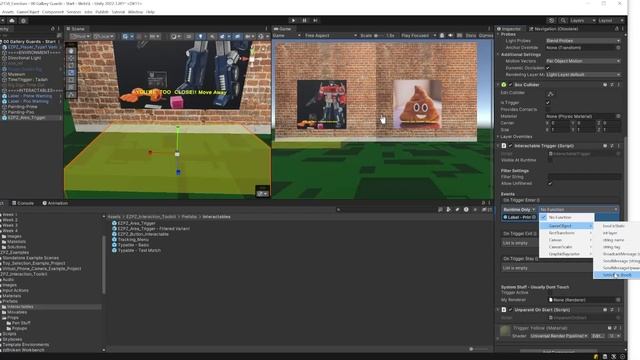The height and width of the screenshot is (360, 640).
Task: Click the Filter String input field
Action: tap(584, 177)
